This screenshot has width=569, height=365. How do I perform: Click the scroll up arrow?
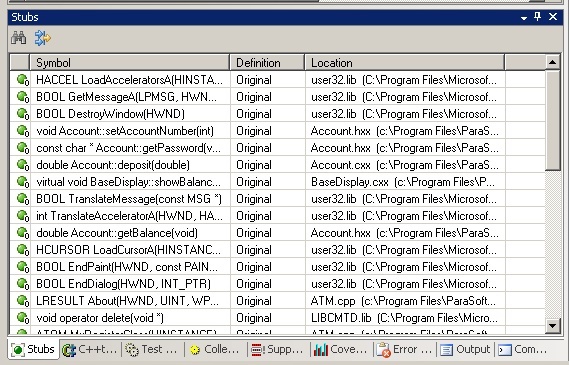coord(552,62)
